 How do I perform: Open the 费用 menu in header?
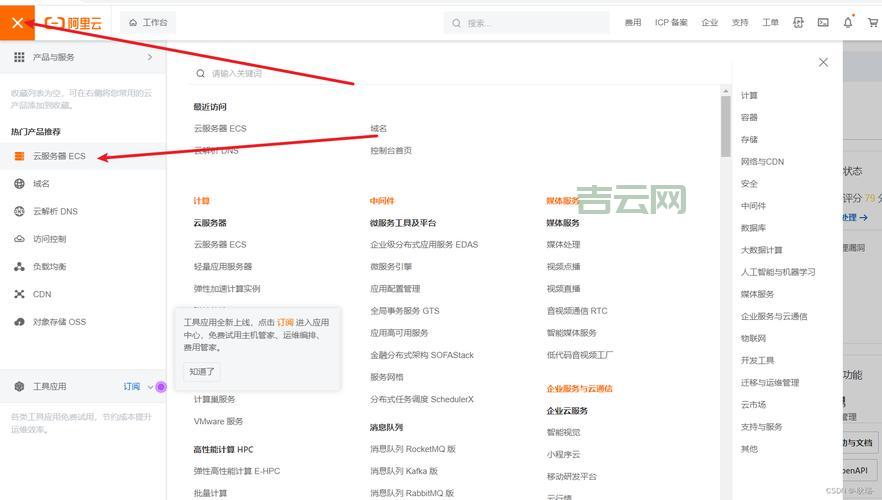(x=633, y=22)
